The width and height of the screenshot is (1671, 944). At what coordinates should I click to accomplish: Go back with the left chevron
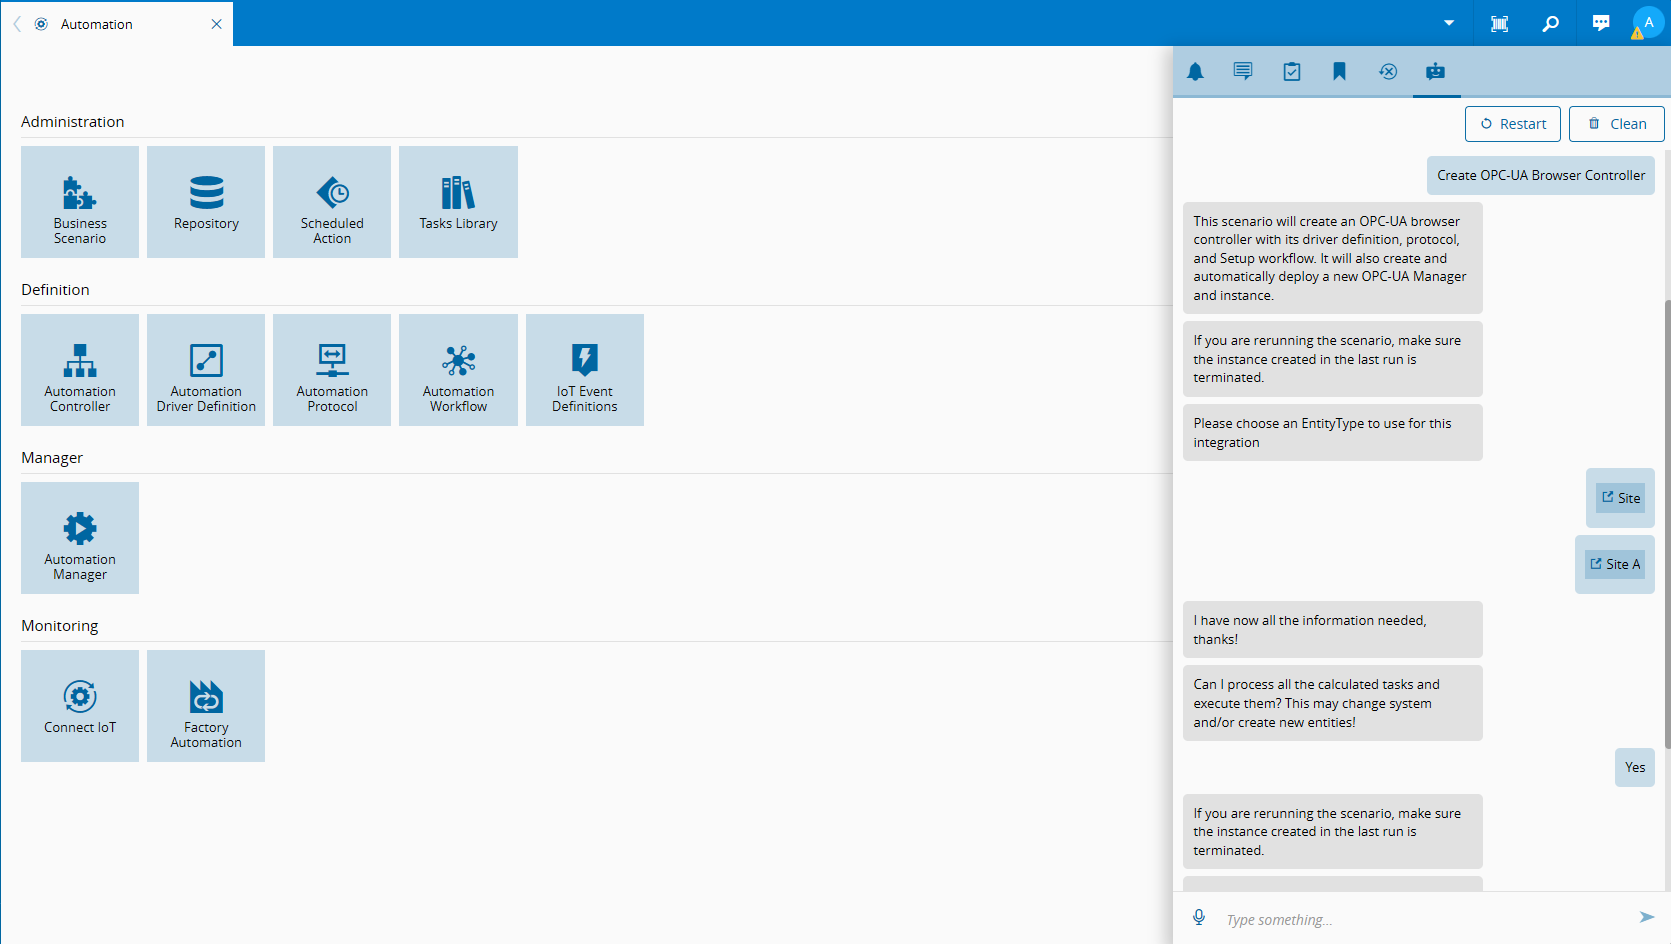[x=17, y=24]
